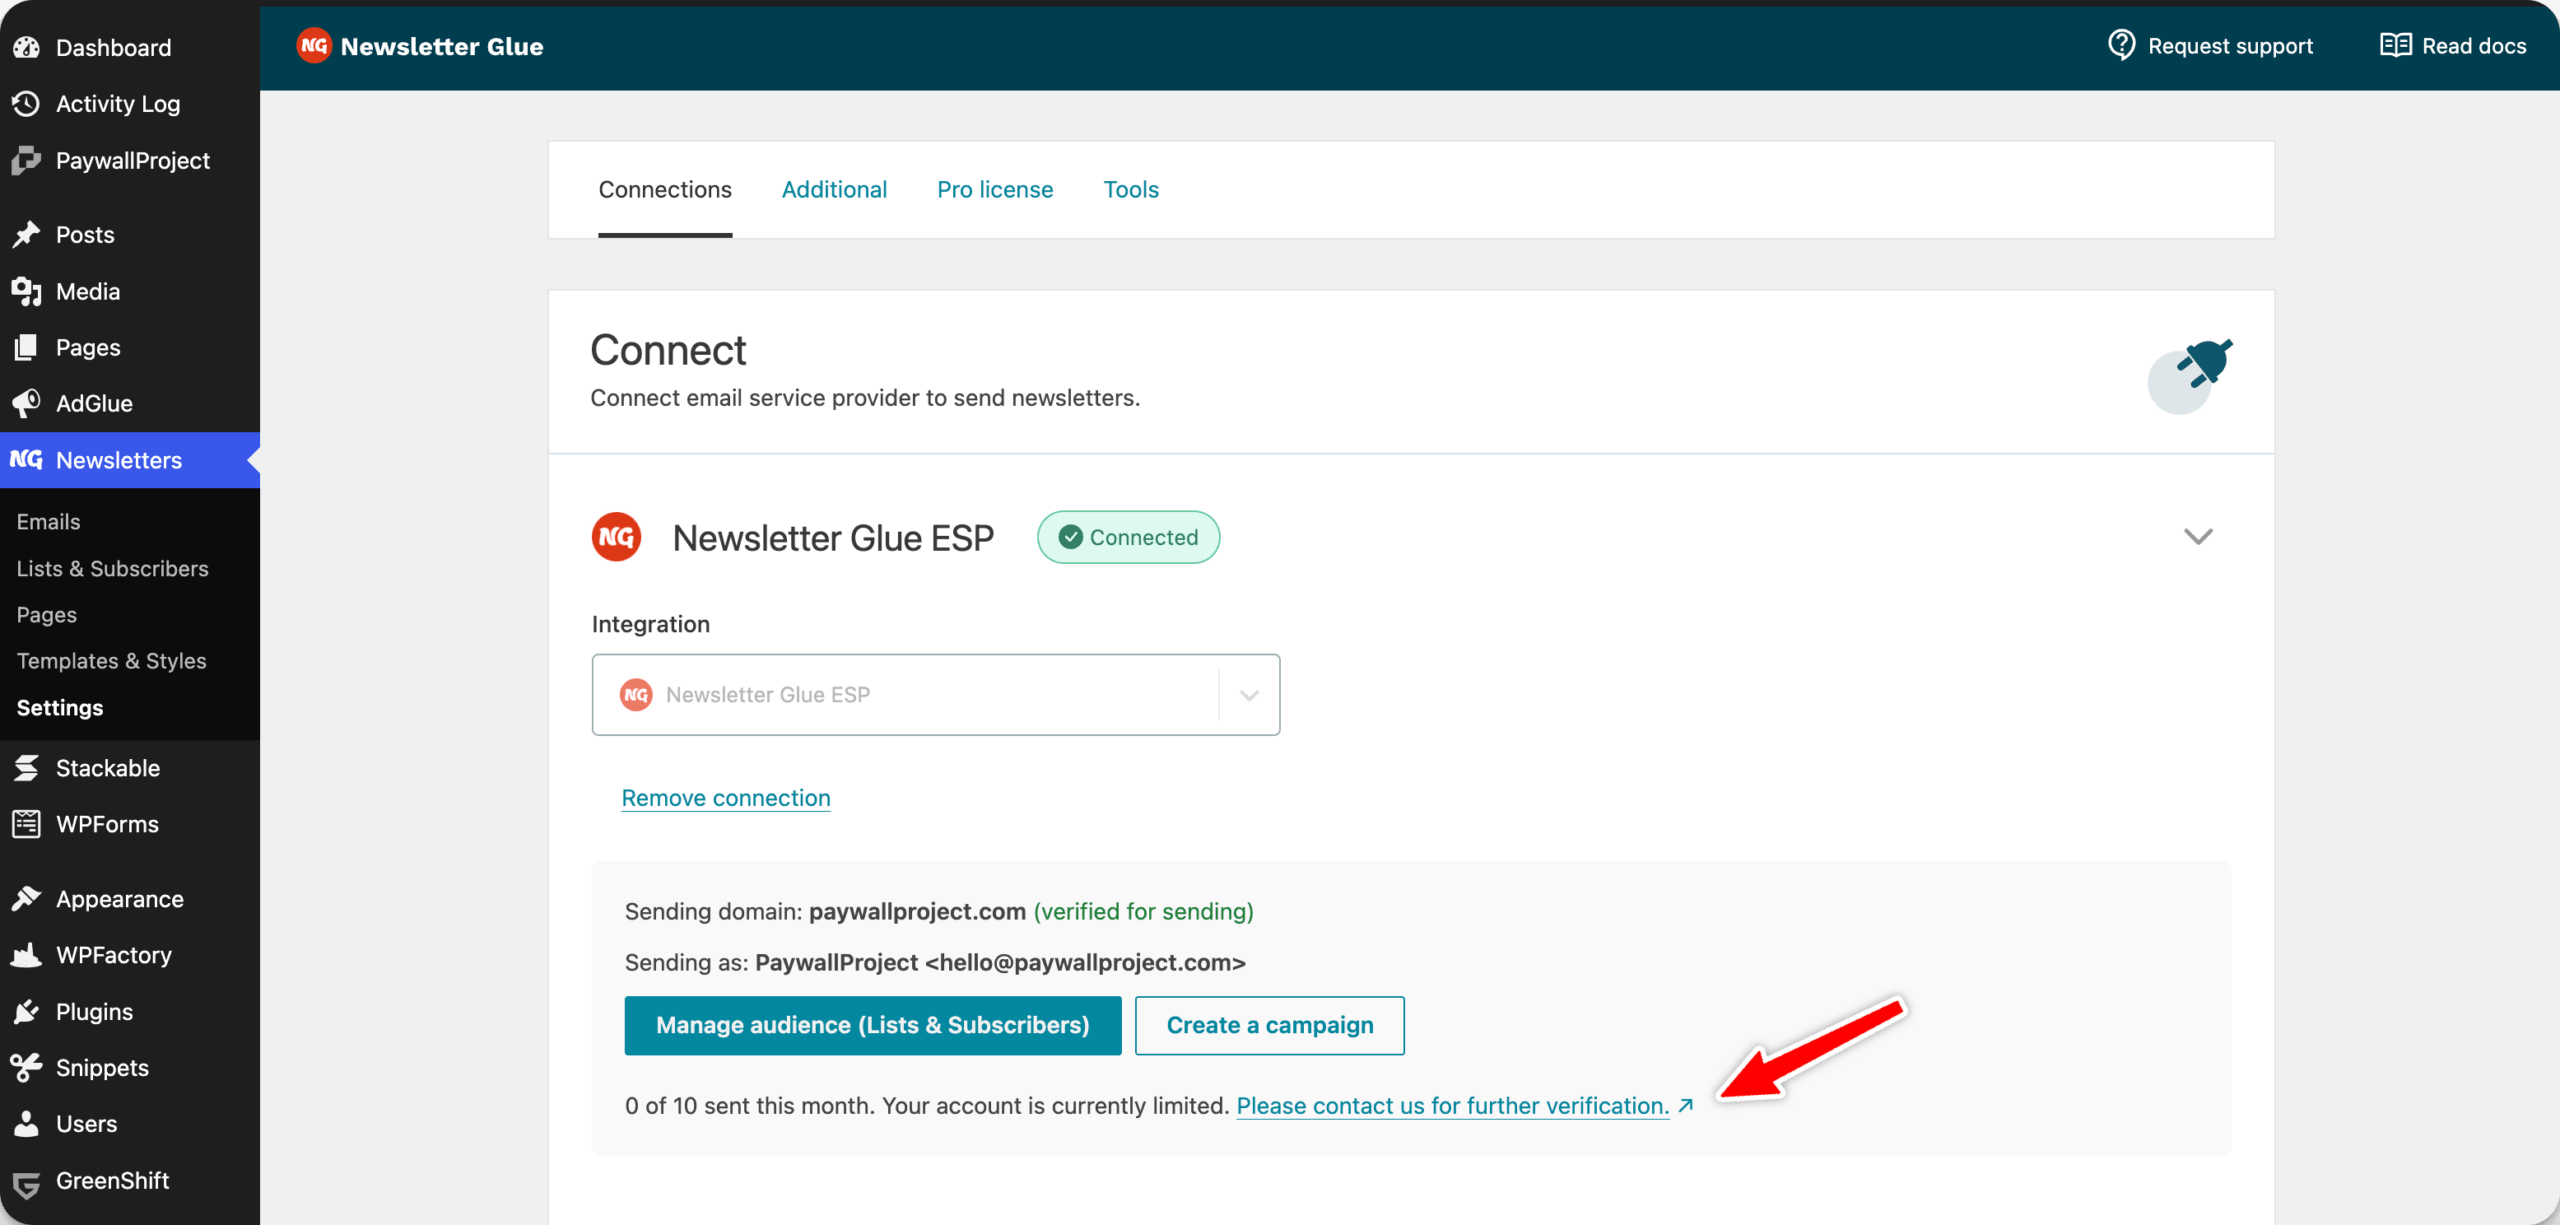Click the AdGlue megaphone icon

[x=27, y=403]
